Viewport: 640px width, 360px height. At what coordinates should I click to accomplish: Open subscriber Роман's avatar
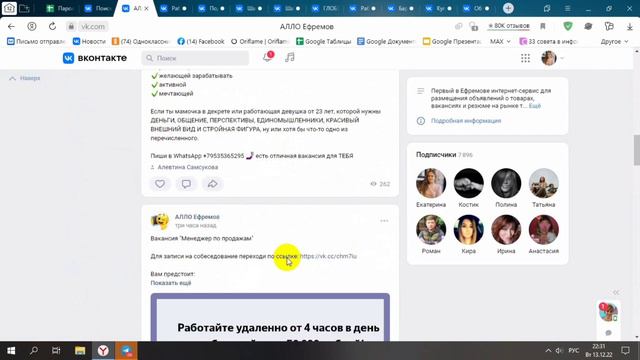coord(431,230)
